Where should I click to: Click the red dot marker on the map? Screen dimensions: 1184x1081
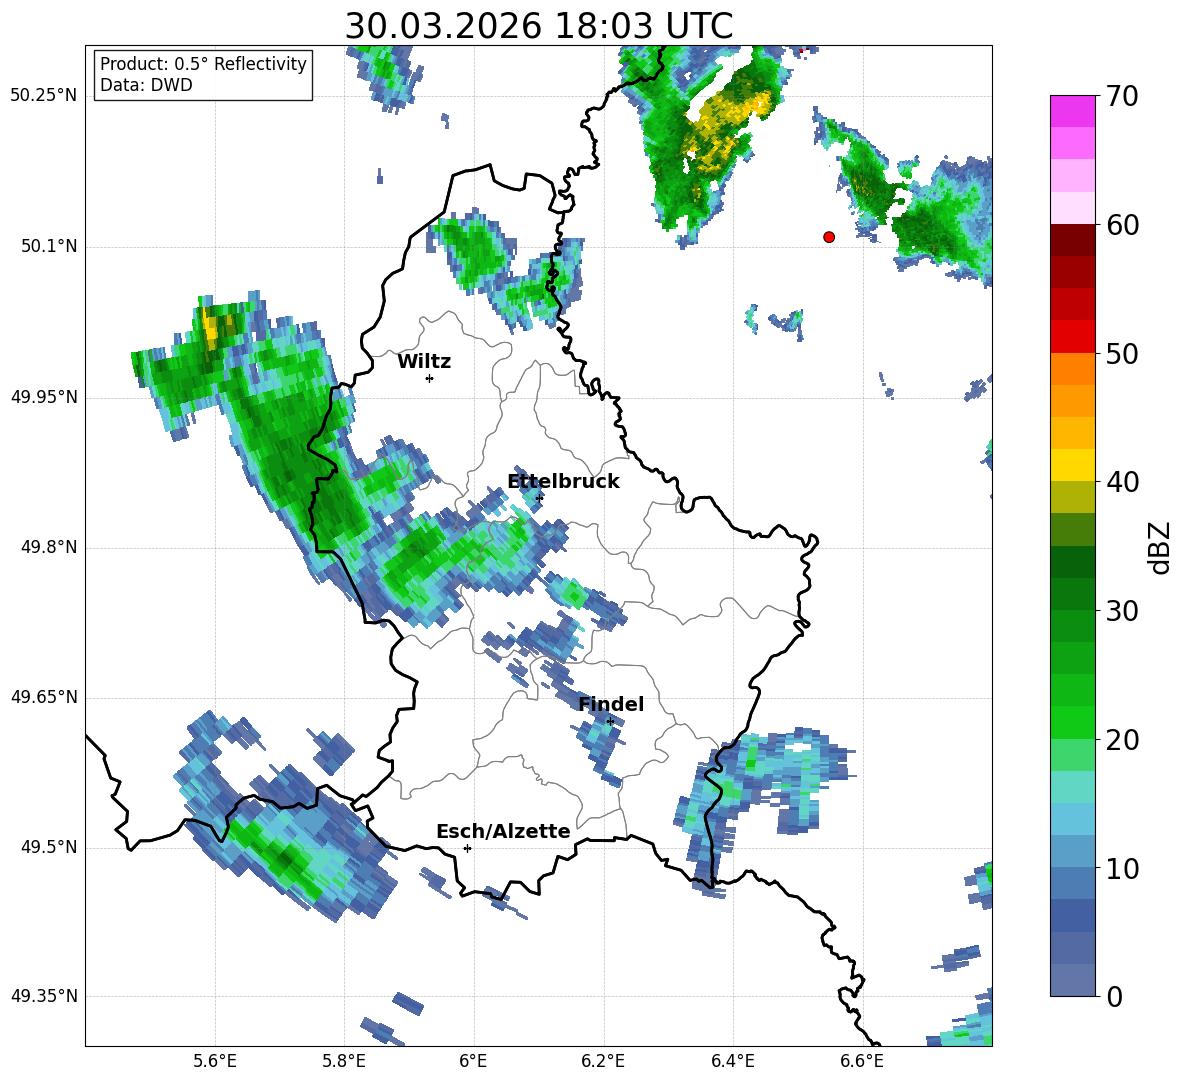coord(829,237)
